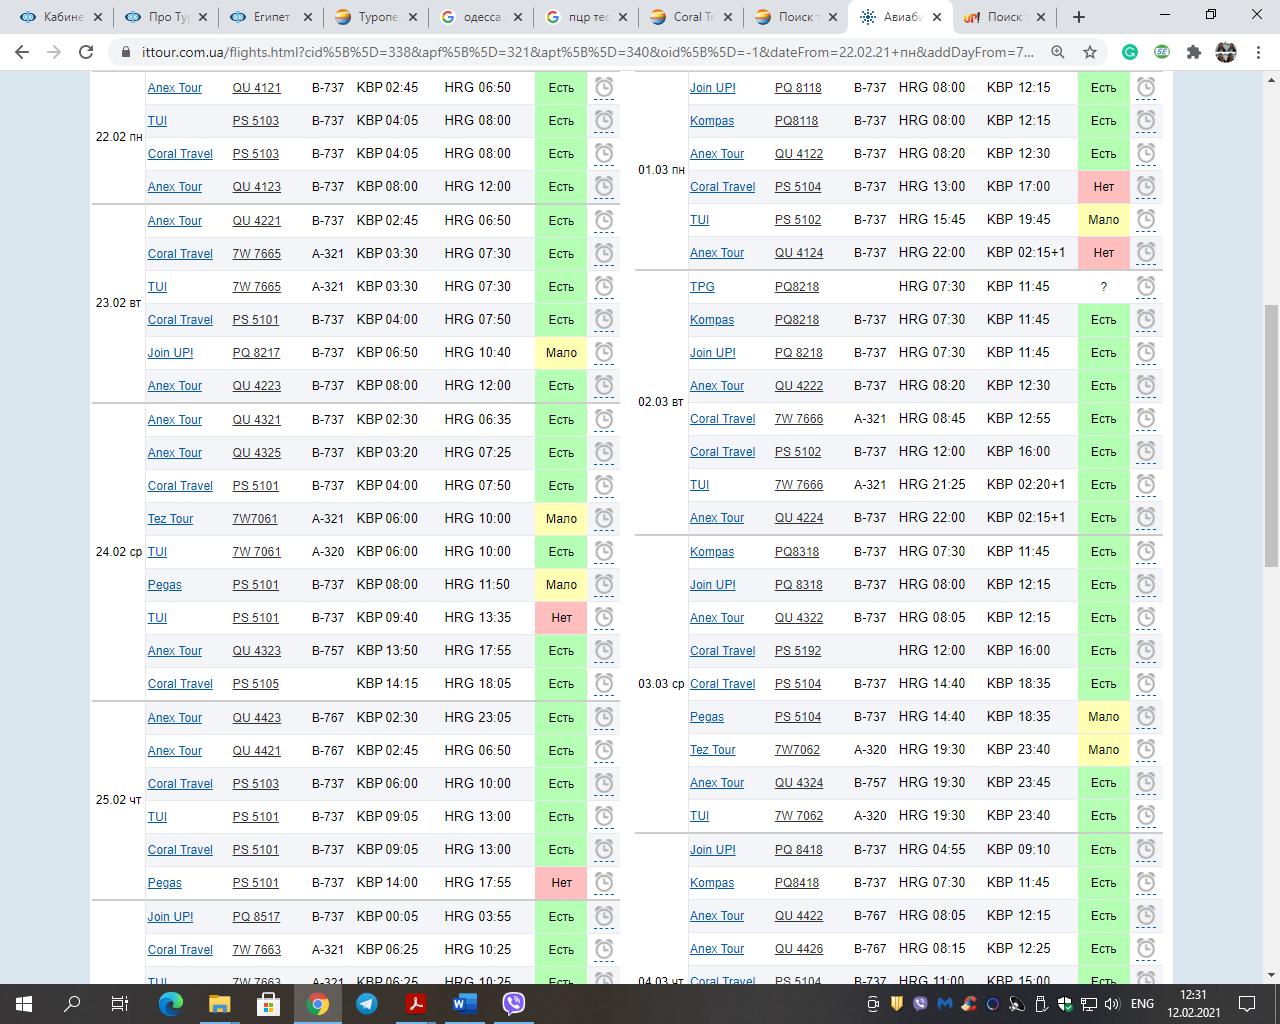The width and height of the screenshot is (1280, 1024).
Task: Switch to the Египет browser tab
Action: [x=270, y=17]
